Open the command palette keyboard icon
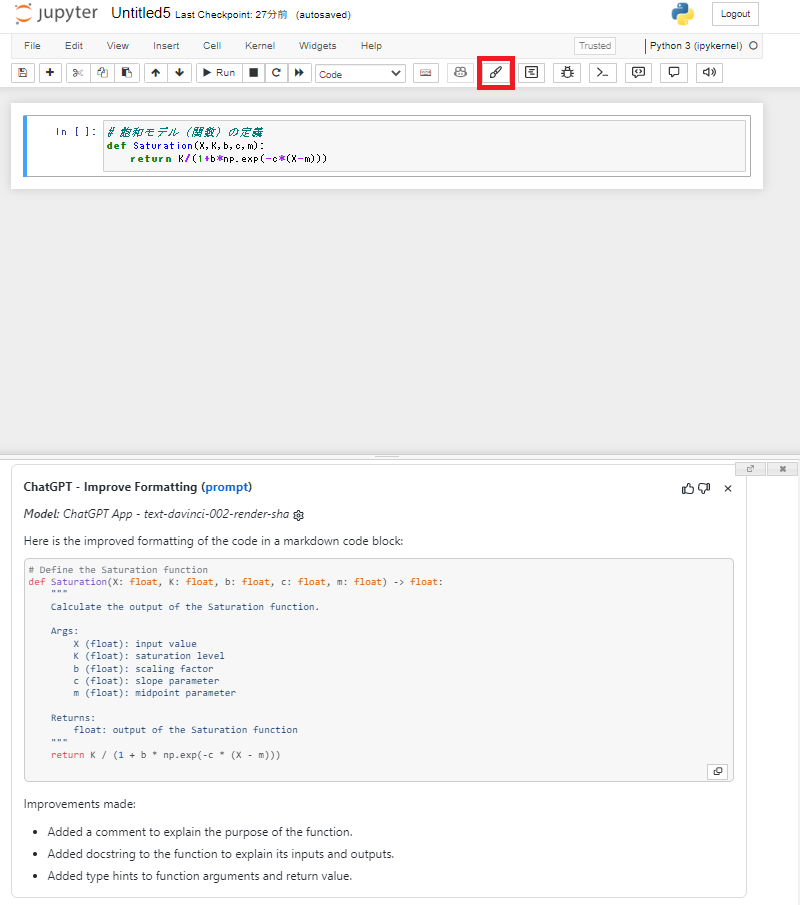The image size is (800, 905). pyautogui.click(x=425, y=73)
